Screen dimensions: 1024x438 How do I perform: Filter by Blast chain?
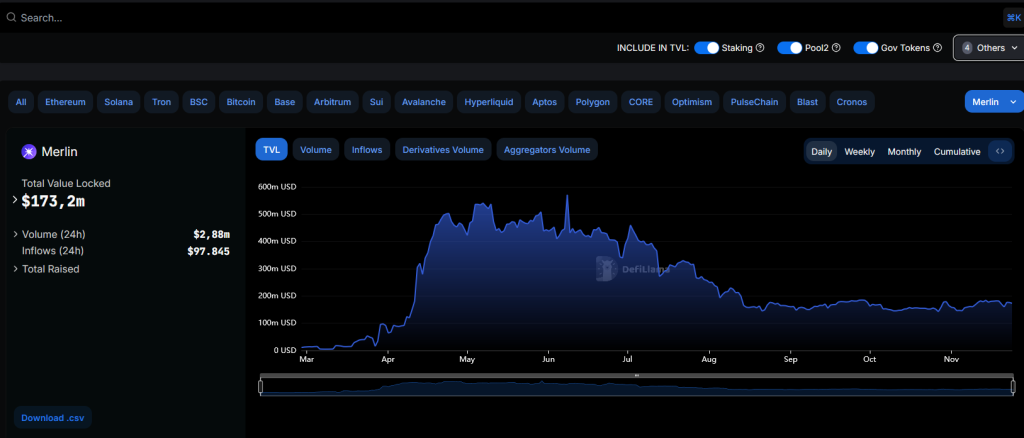pos(807,102)
